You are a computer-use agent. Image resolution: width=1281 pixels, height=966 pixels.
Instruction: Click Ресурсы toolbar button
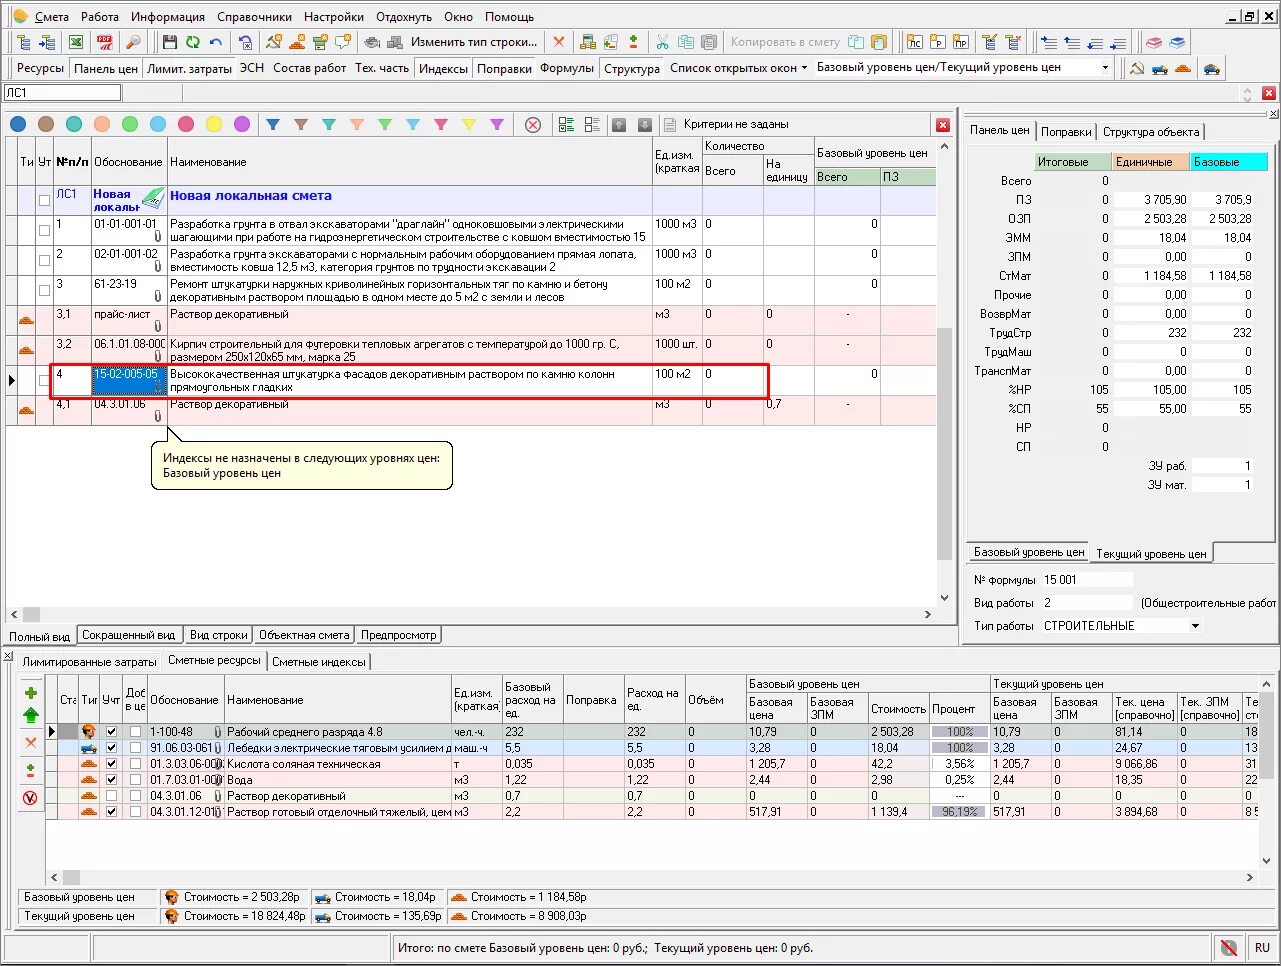tap(40, 68)
